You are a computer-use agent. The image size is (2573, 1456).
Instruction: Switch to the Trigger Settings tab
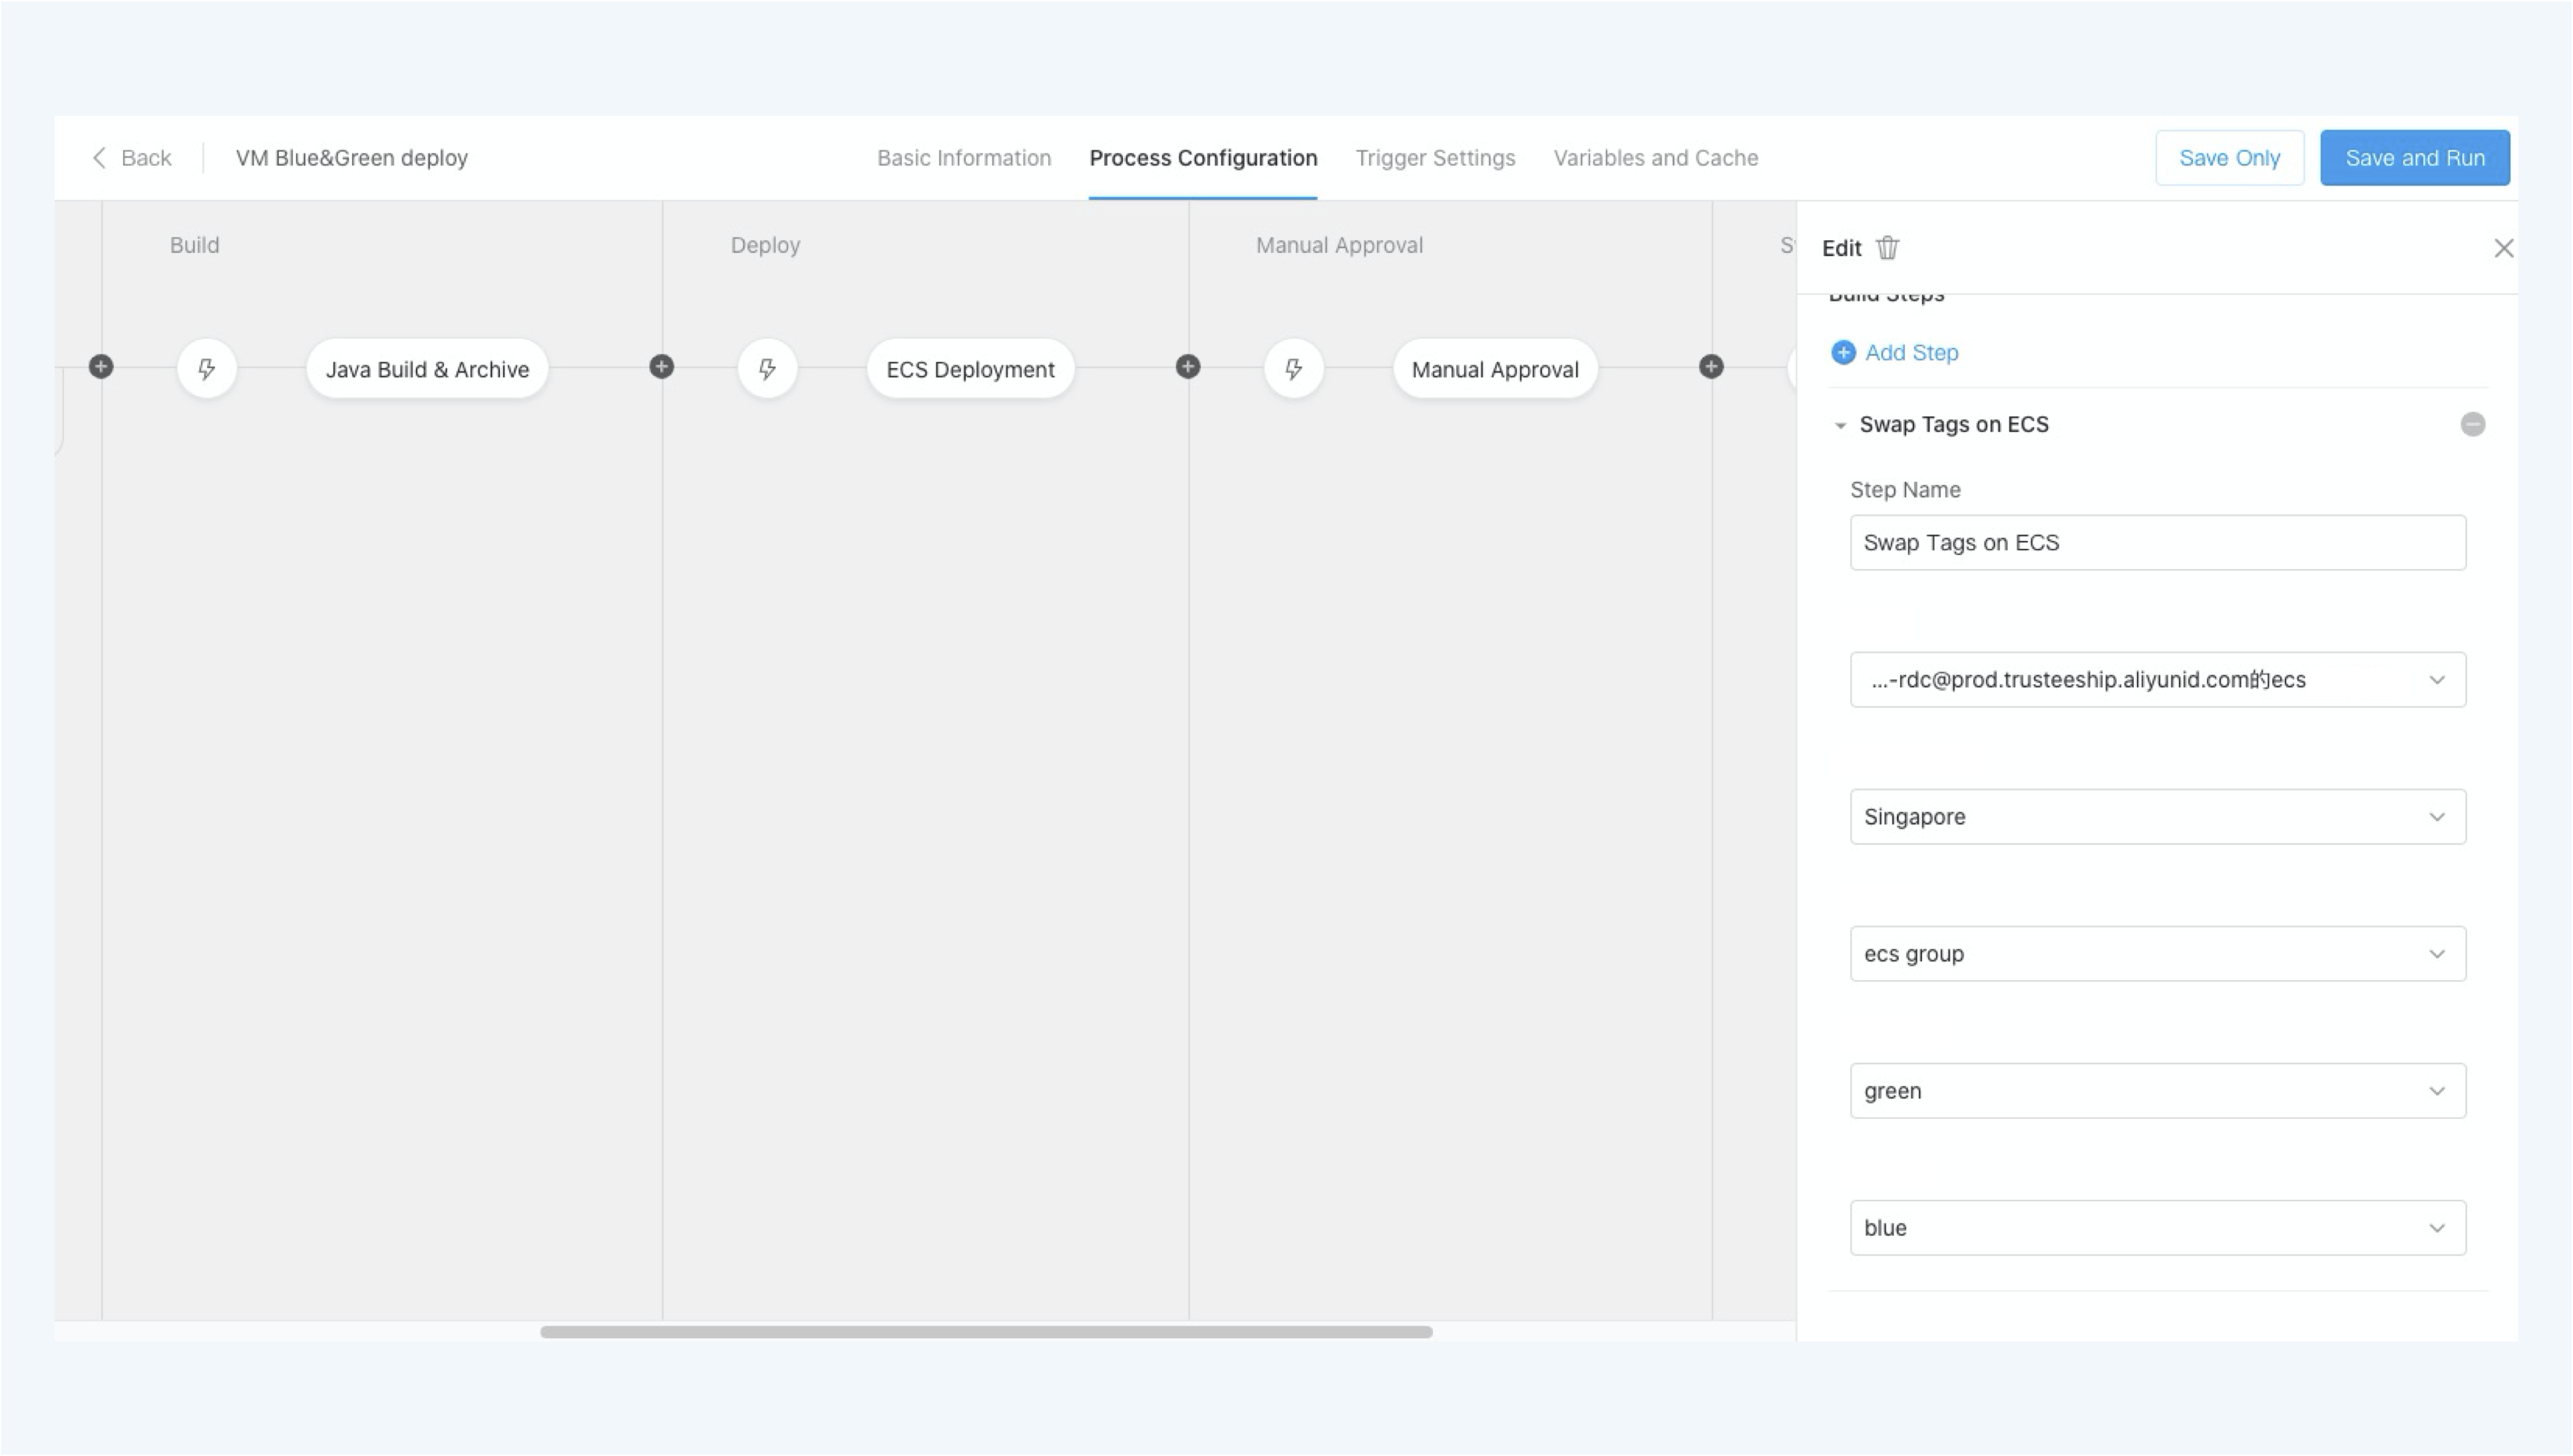(1435, 158)
